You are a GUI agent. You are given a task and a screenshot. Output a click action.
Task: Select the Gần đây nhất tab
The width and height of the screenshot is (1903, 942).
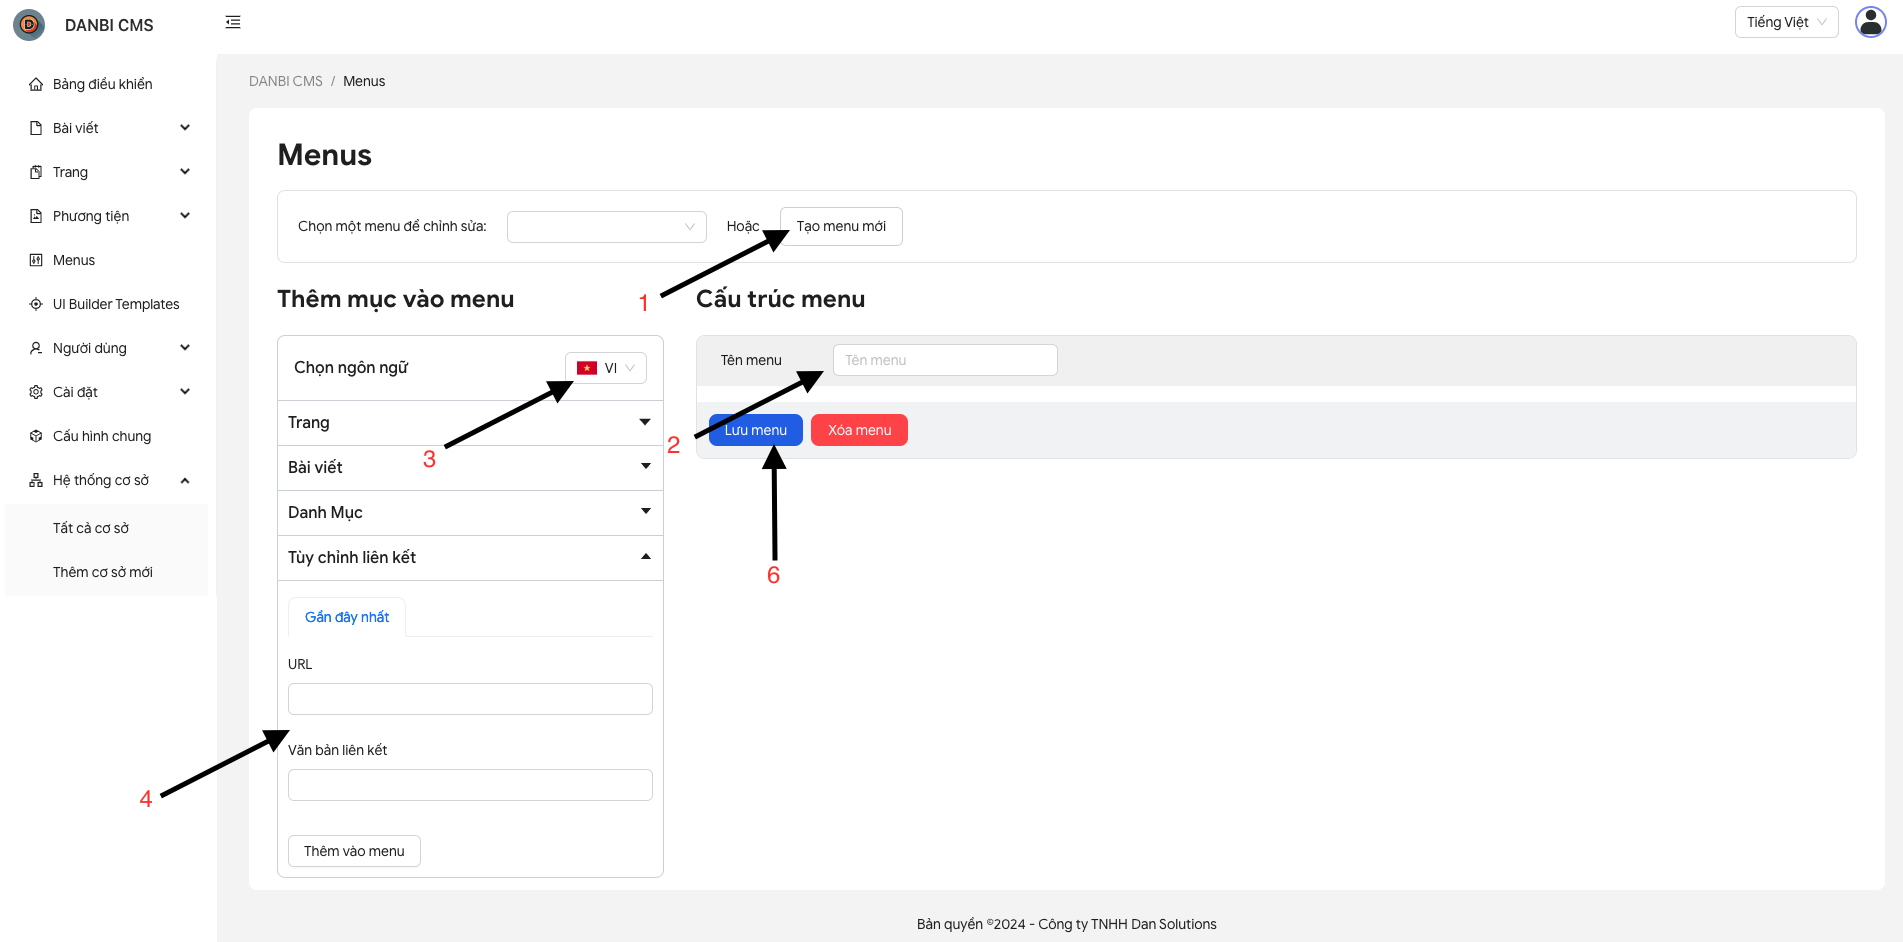[x=347, y=617]
